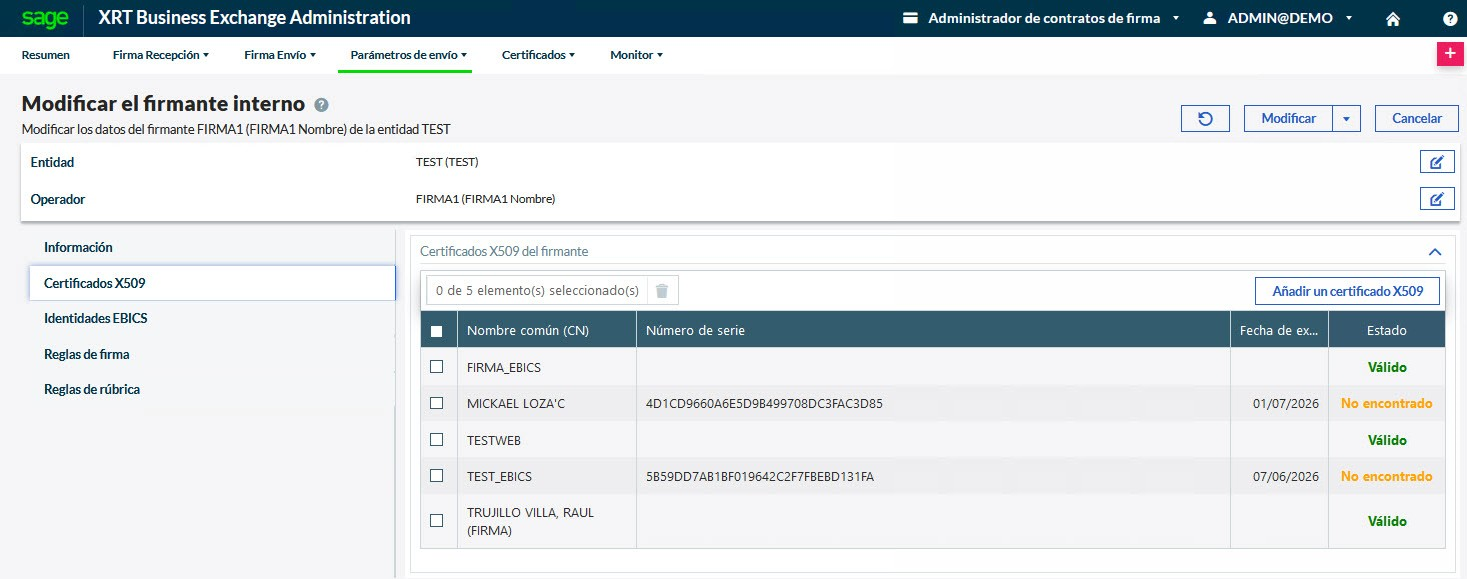Screen dimensions: 1467x579
Task: Open the ADMIN@DEMO user dropdown
Action: point(1278,18)
